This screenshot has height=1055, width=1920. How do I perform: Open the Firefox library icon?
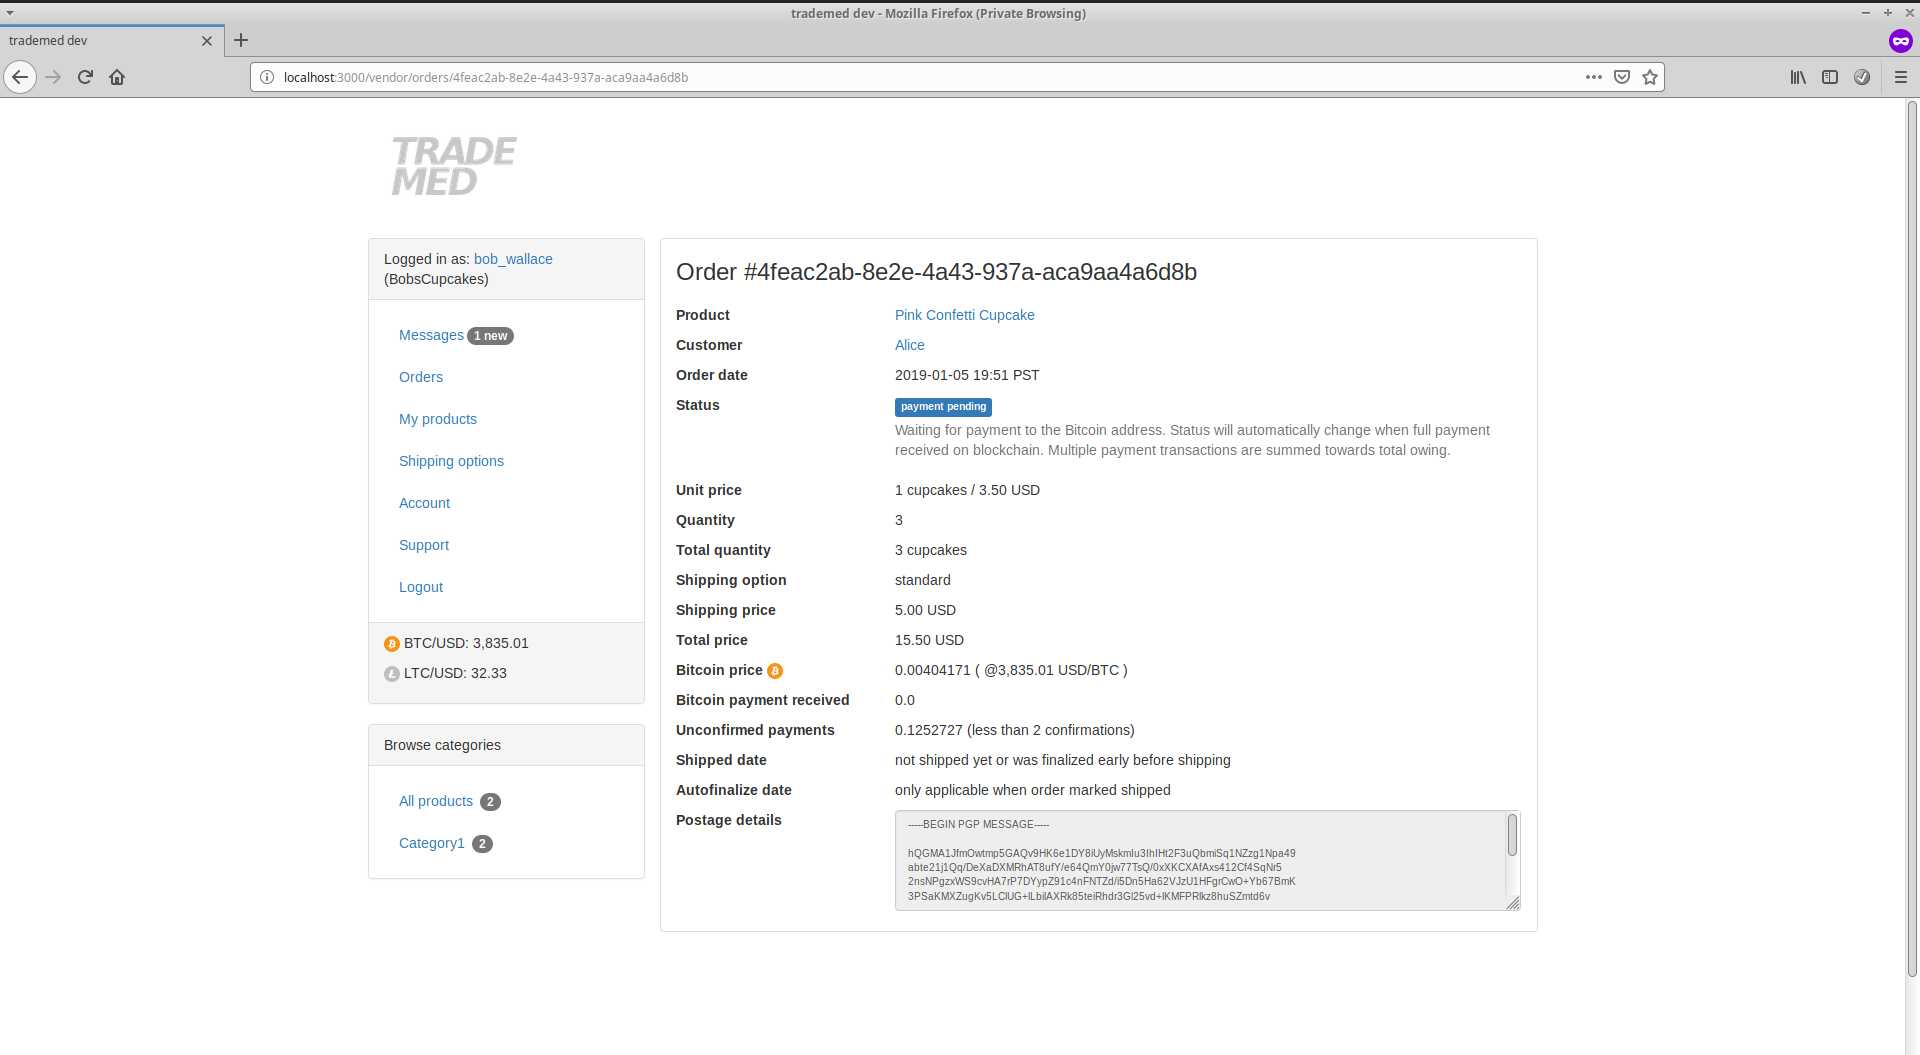click(1798, 77)
